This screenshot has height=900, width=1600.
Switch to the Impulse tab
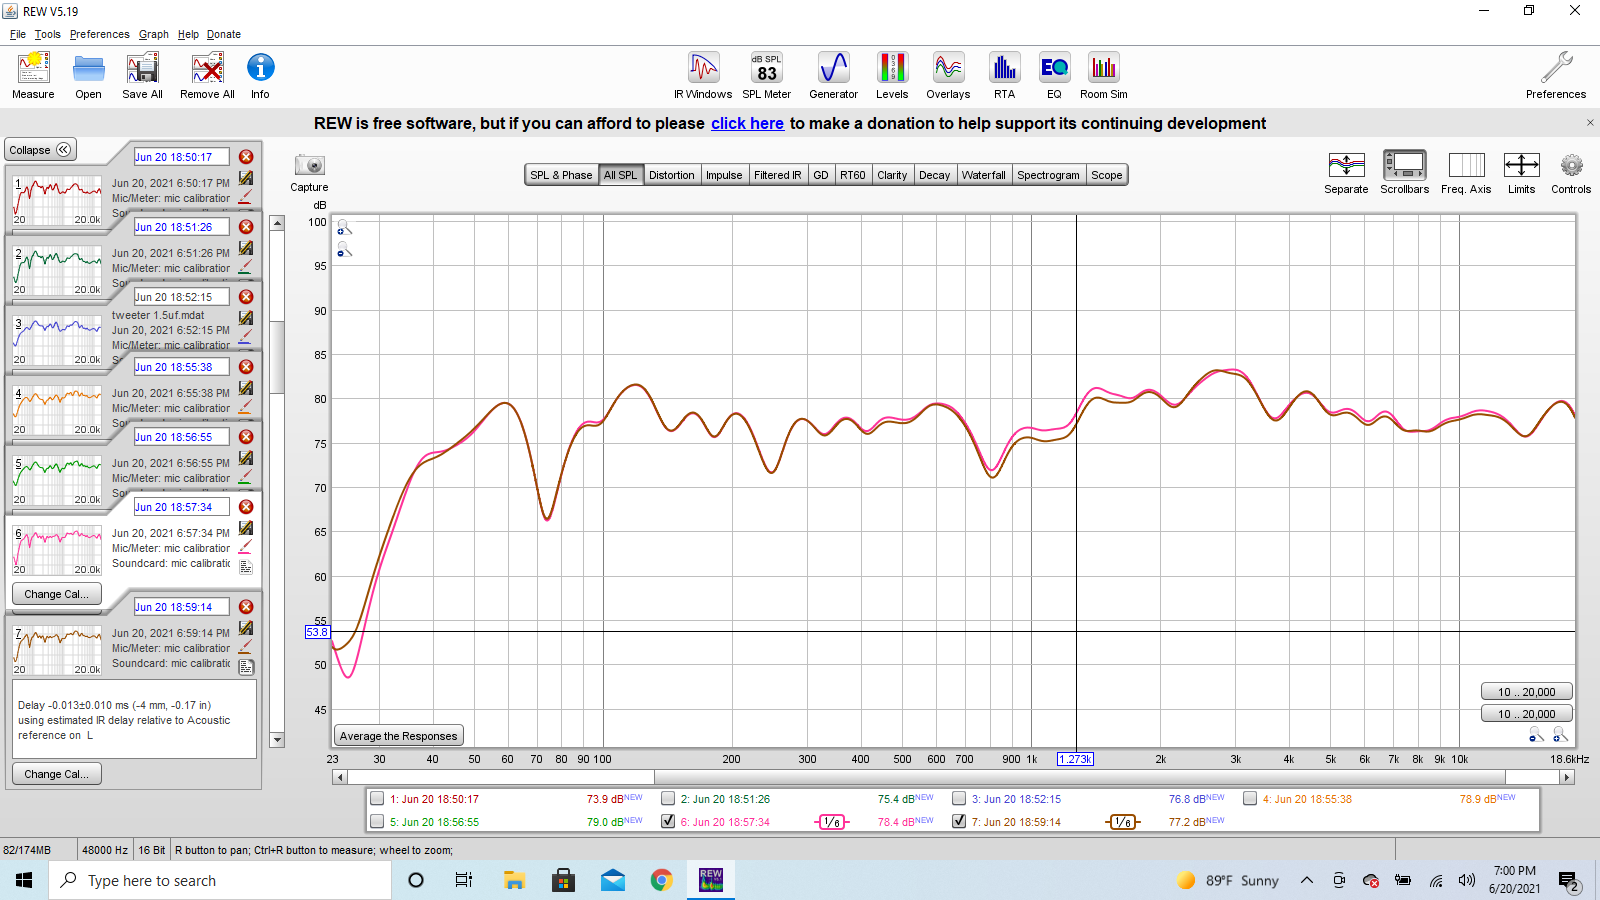(x=724, y=175)
